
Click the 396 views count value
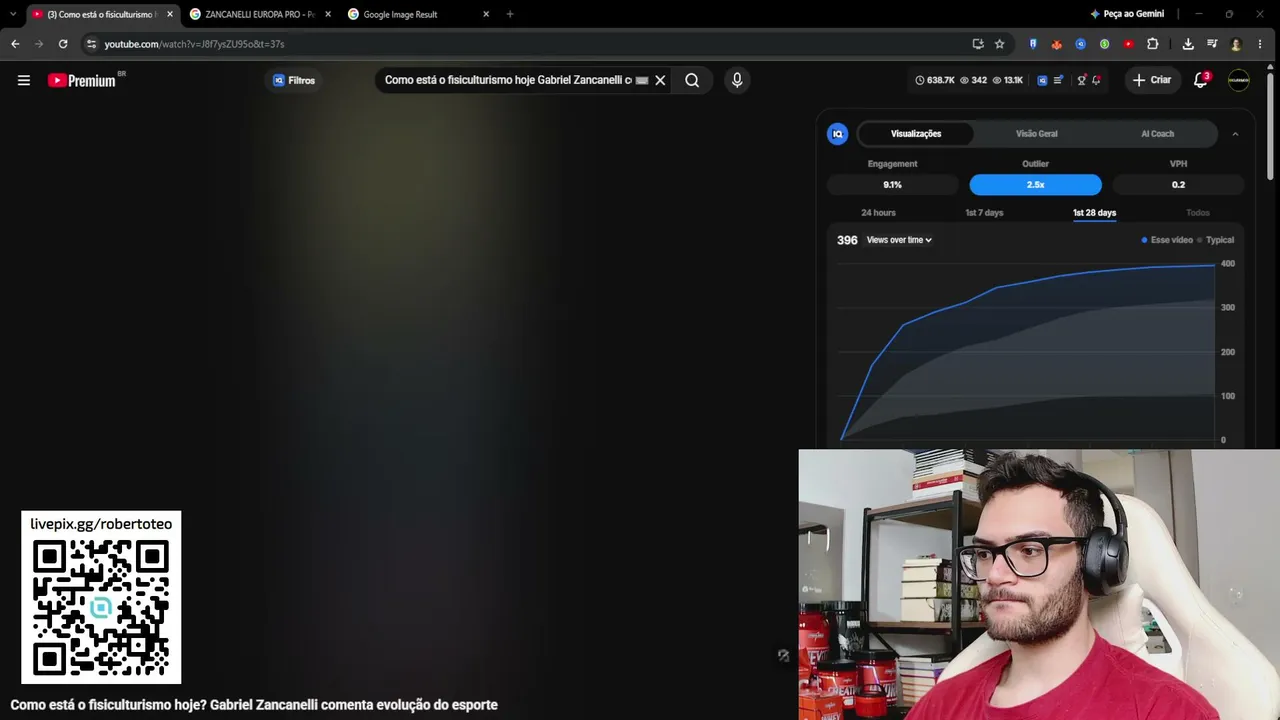[847, 240]
